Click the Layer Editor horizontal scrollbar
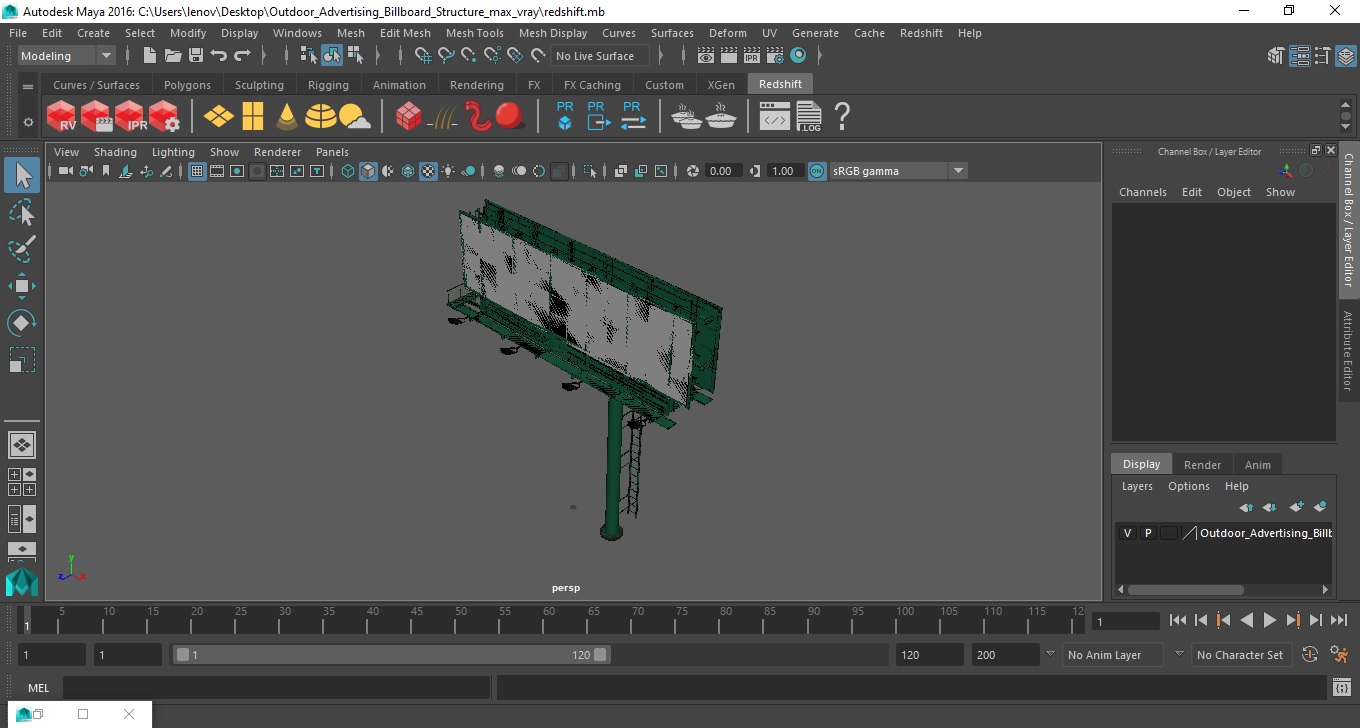Screen dimensions: 1360x728 tap(1185, 590)
